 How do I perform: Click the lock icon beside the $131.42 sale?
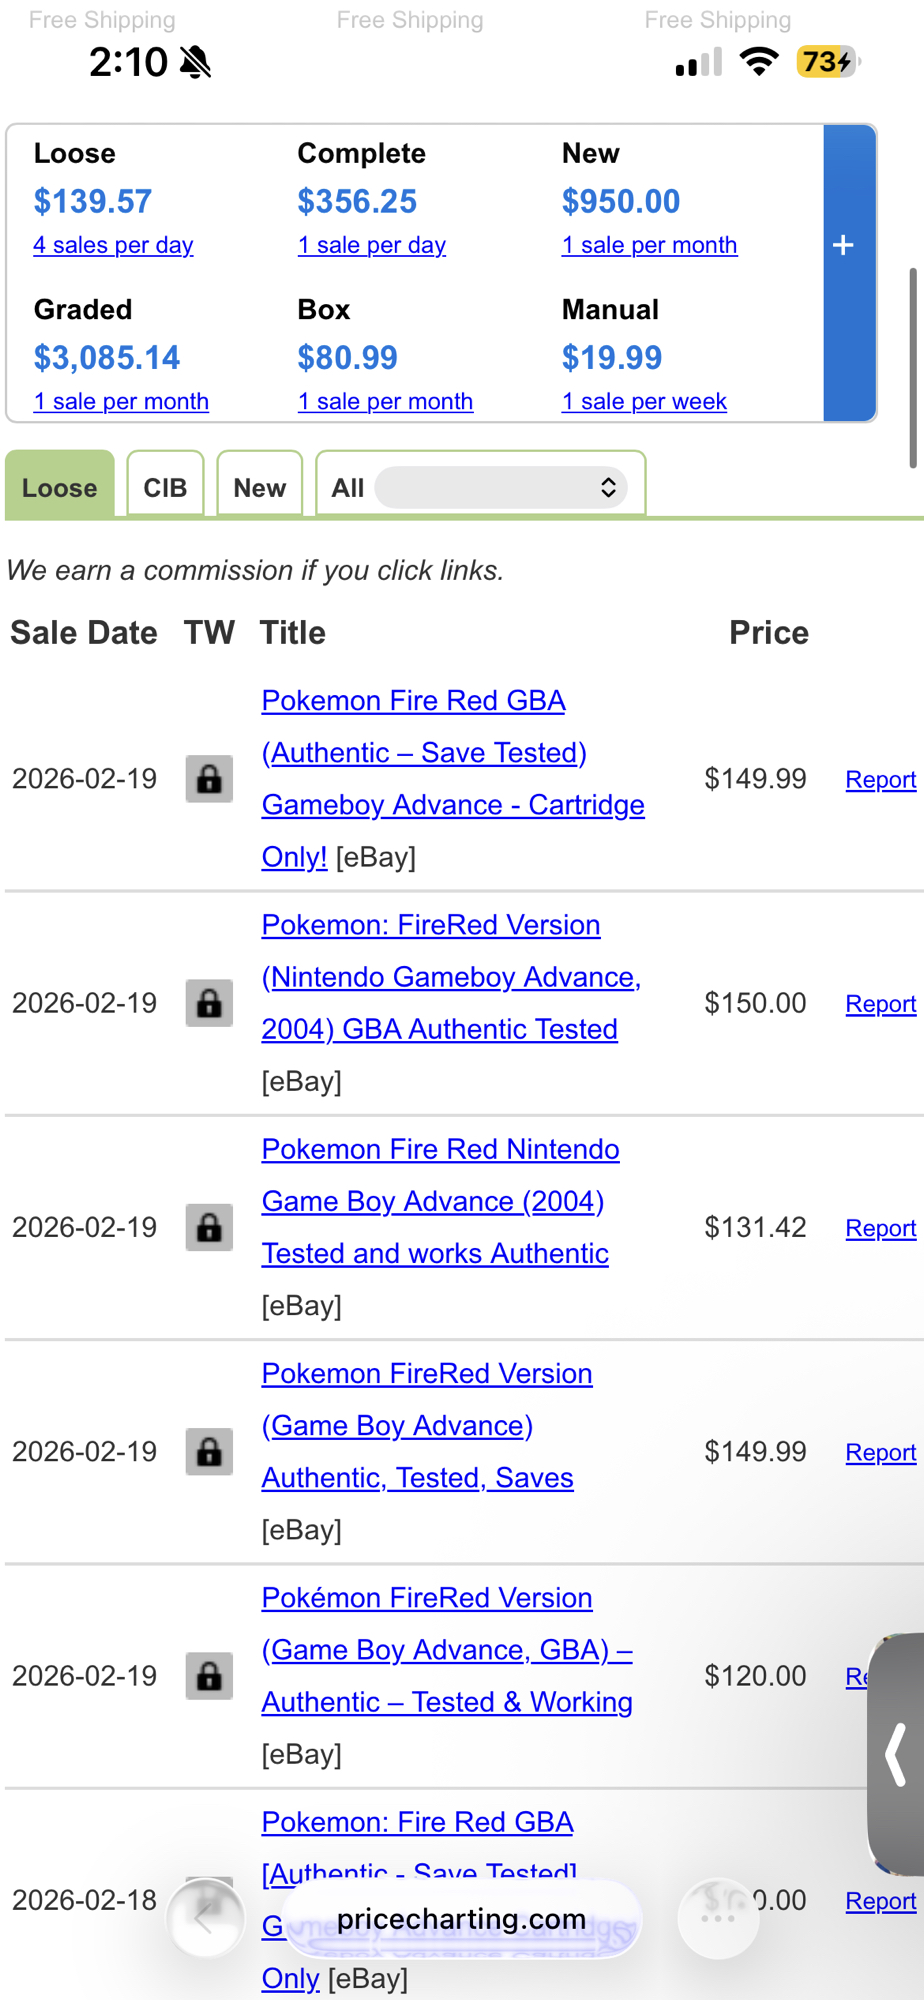(x=209, y=1227)
